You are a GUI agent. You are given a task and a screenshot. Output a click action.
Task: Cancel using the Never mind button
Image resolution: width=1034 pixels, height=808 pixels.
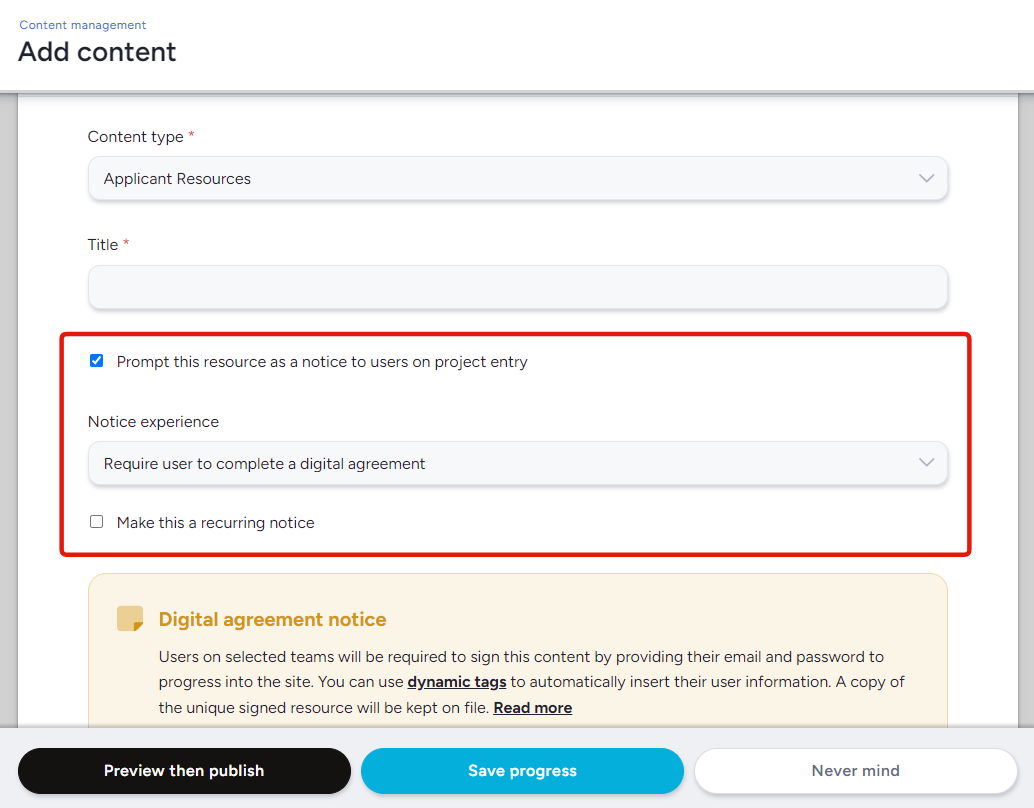click(x=855, y=771)
